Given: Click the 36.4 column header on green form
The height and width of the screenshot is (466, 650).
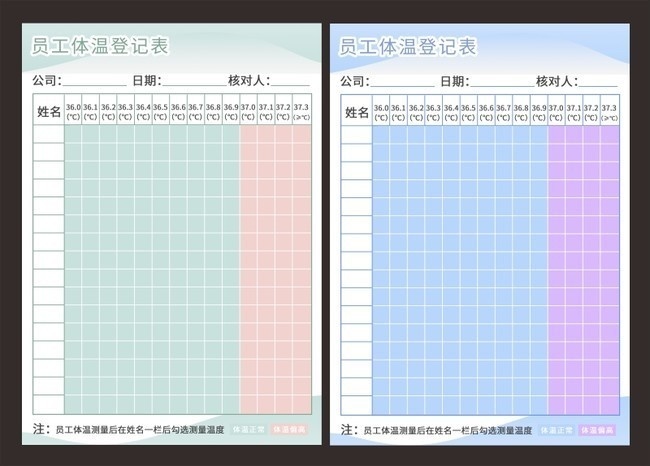Looking at the screenshot, I should 143,109.
